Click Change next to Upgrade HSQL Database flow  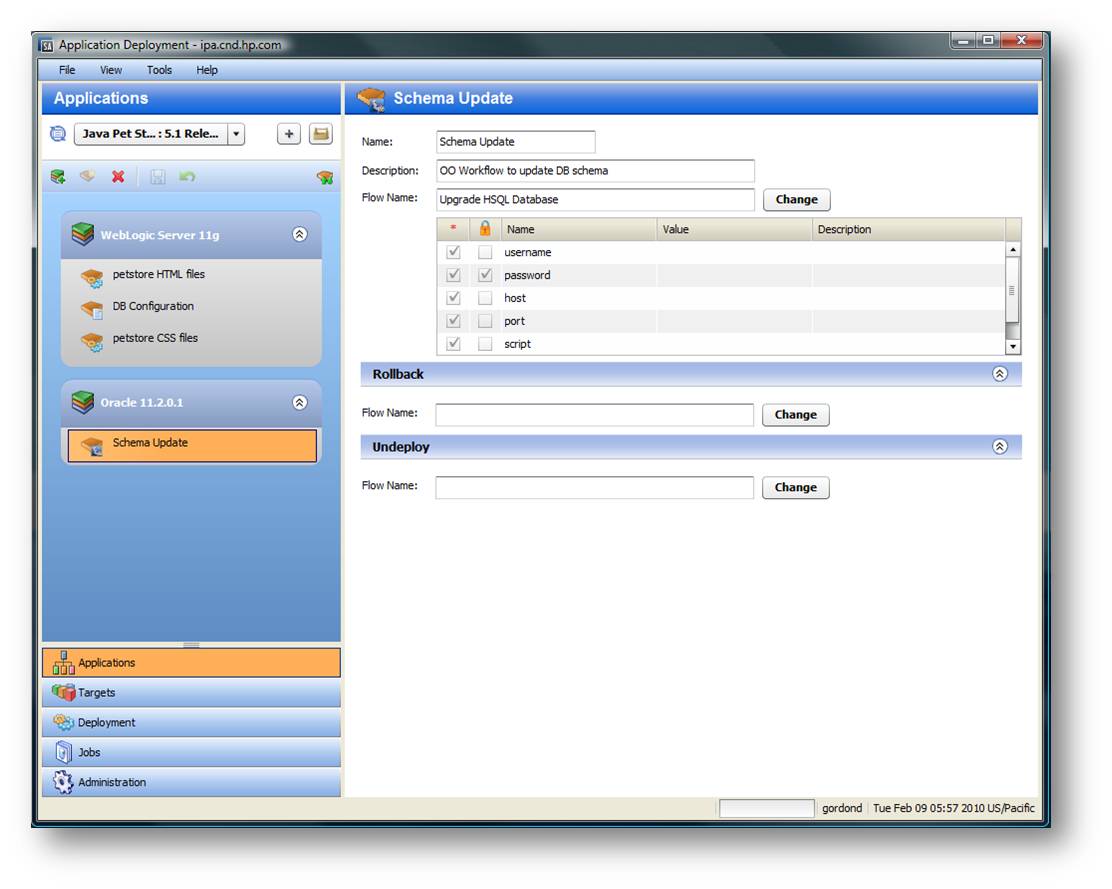796,200
